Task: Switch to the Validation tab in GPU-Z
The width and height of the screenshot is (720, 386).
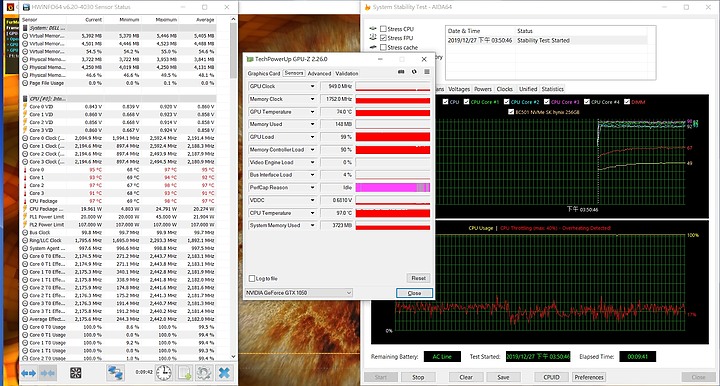Action: coord(347,73)
